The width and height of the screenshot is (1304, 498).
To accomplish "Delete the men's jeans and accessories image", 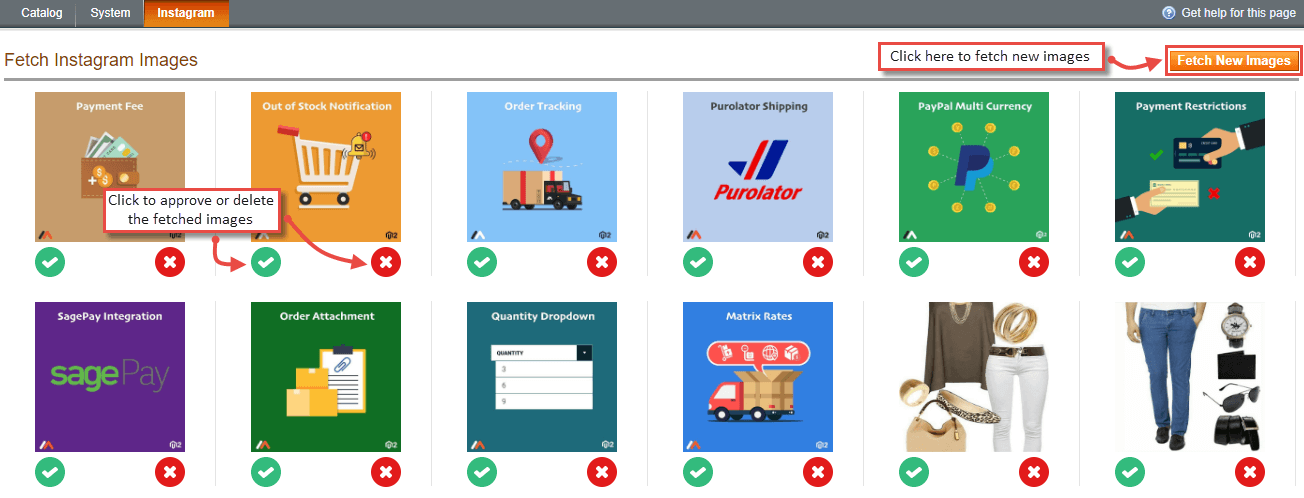I will (x=1250, y=472).
